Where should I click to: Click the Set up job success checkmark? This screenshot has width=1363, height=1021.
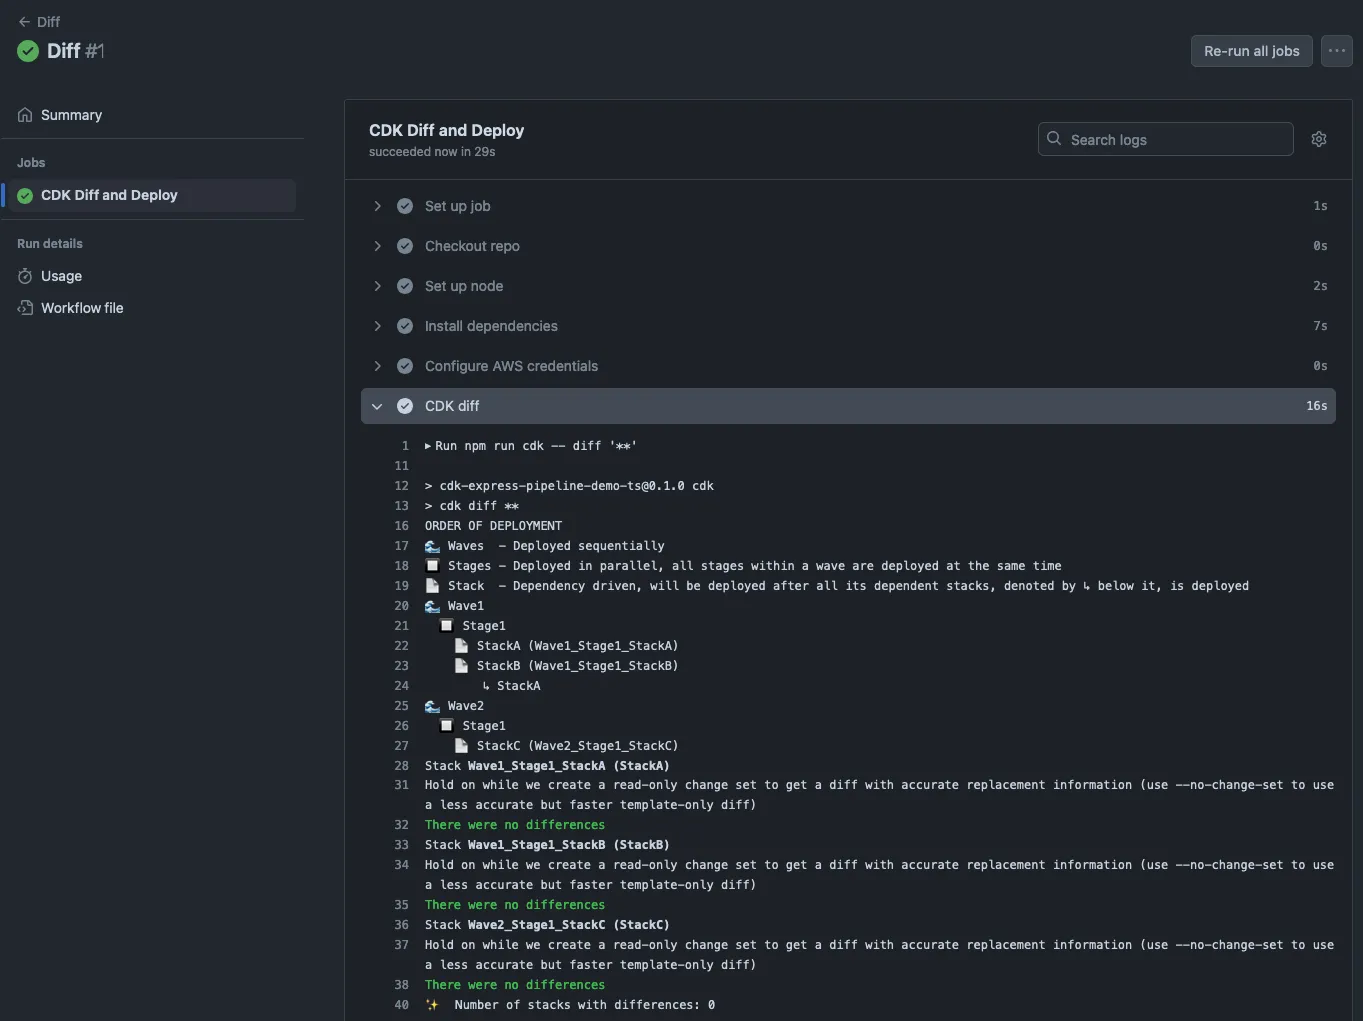coord(405,206)
